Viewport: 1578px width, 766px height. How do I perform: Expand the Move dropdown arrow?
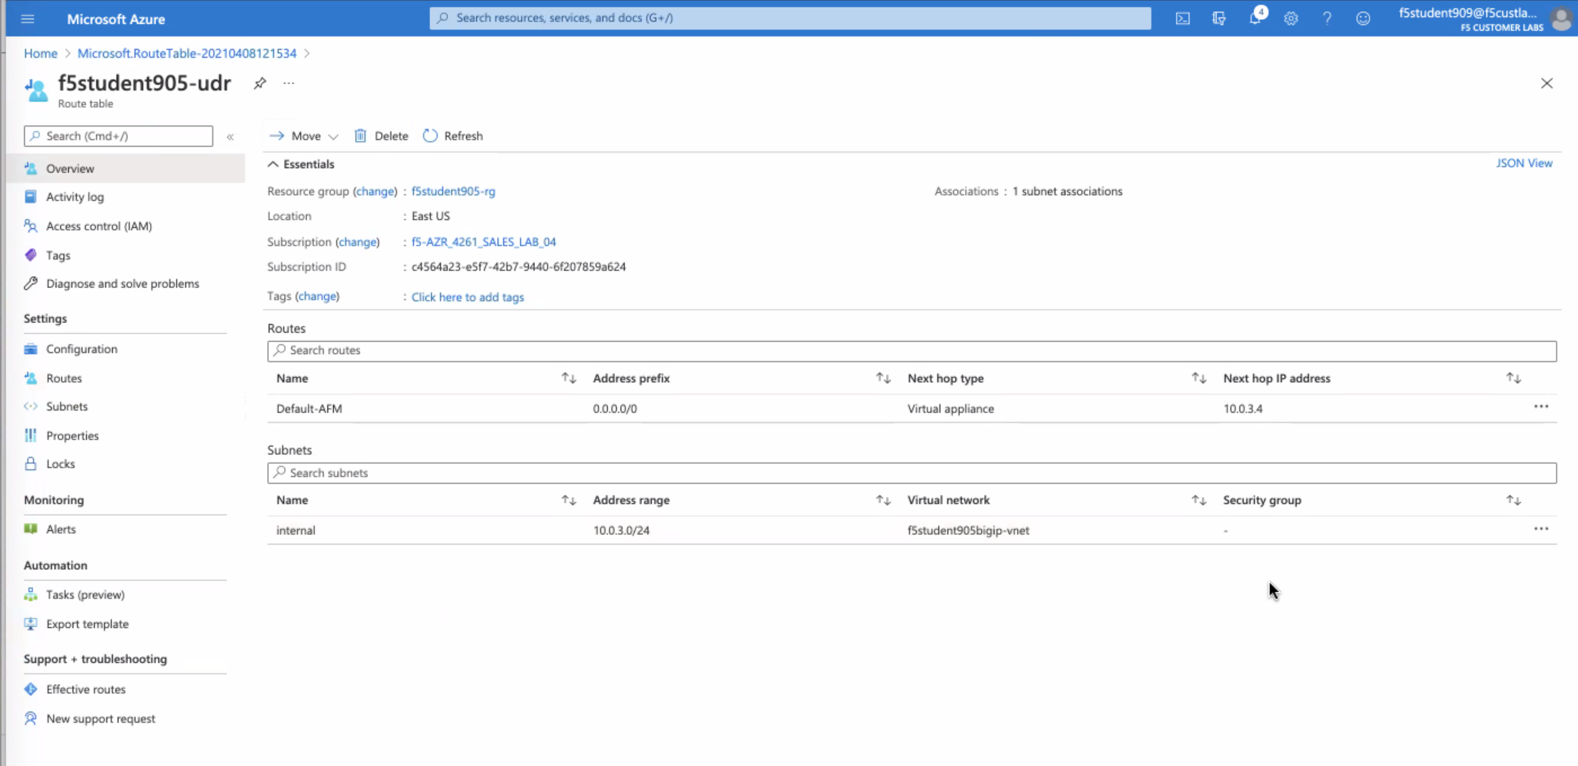(333, 137)
